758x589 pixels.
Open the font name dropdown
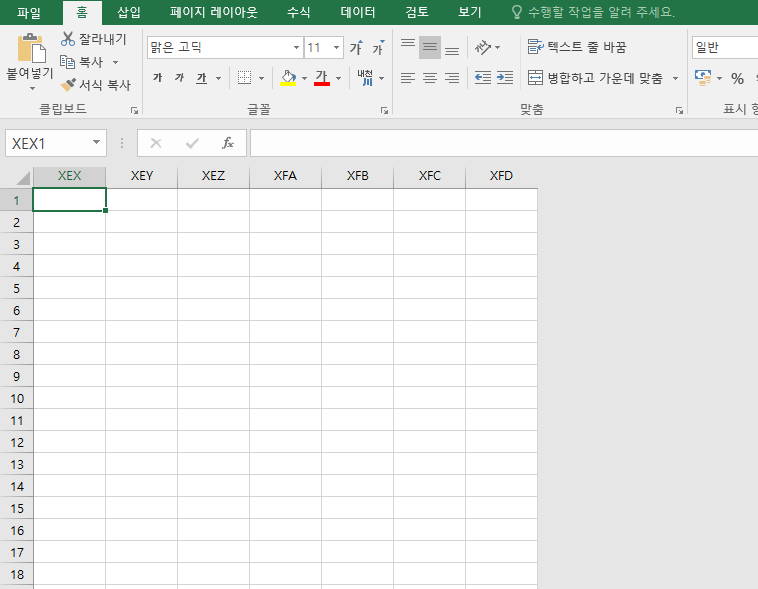pos(296,47)
